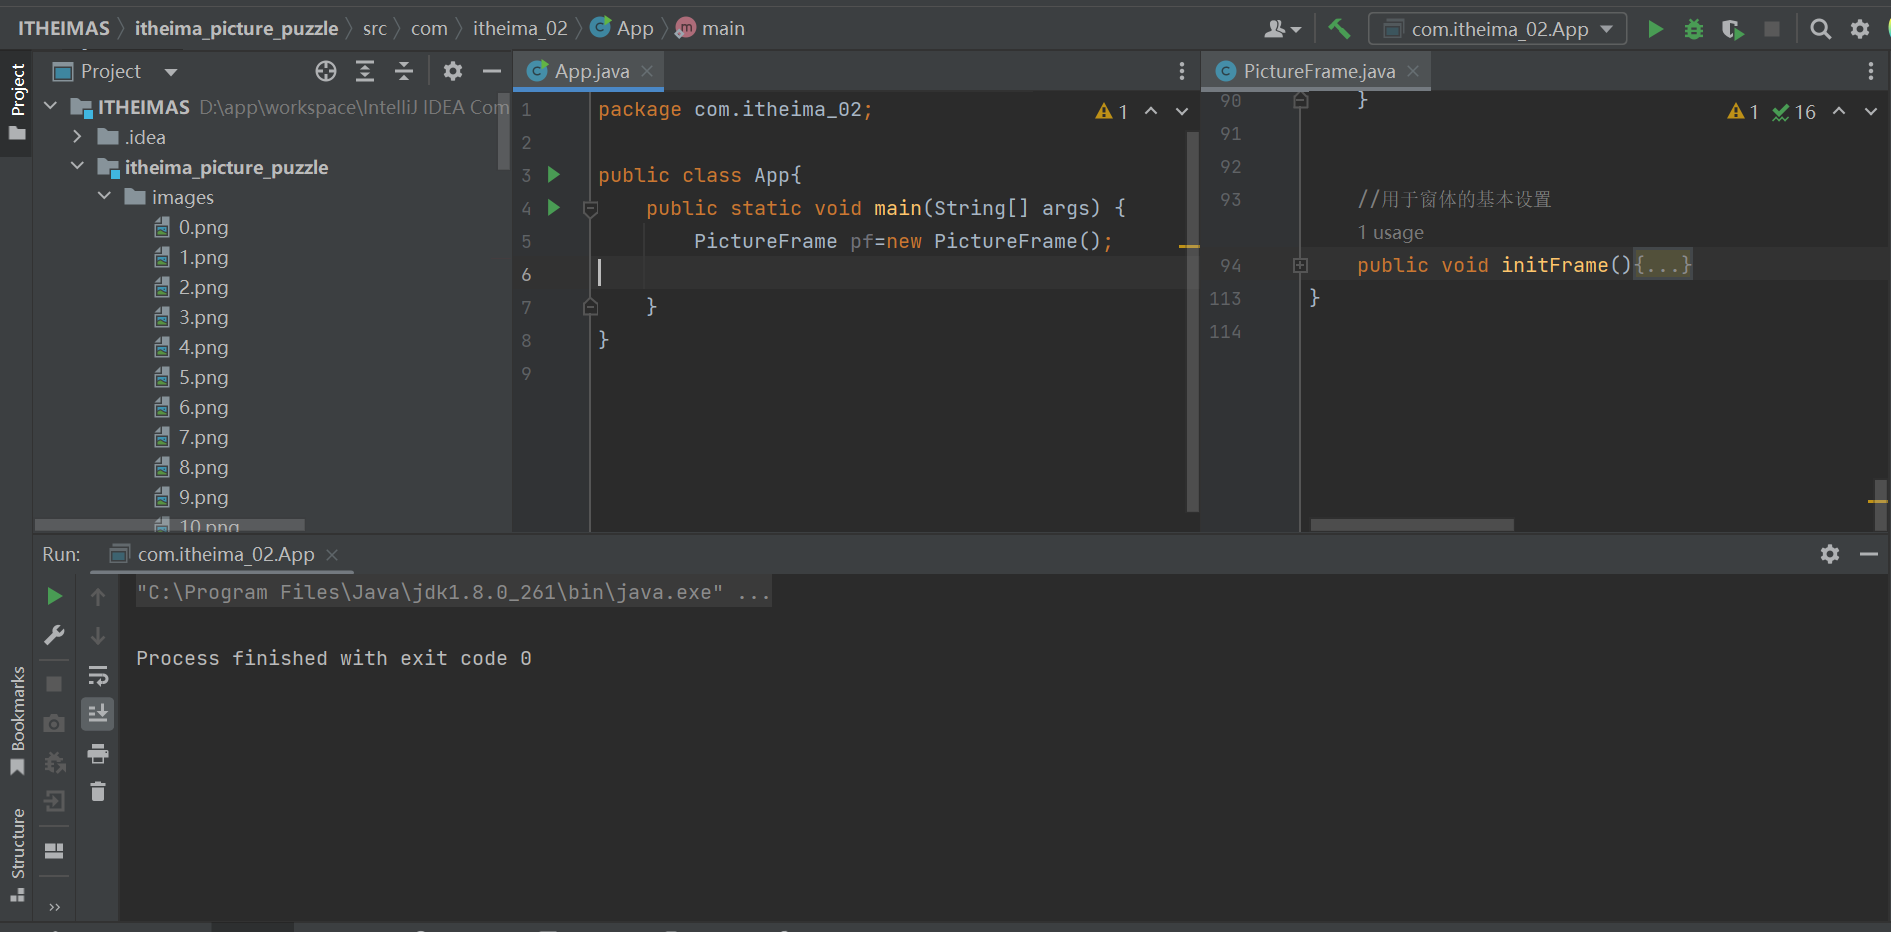
Task: Open Project panel options gear
Action: pyautogui.click(x=453, y=71)
